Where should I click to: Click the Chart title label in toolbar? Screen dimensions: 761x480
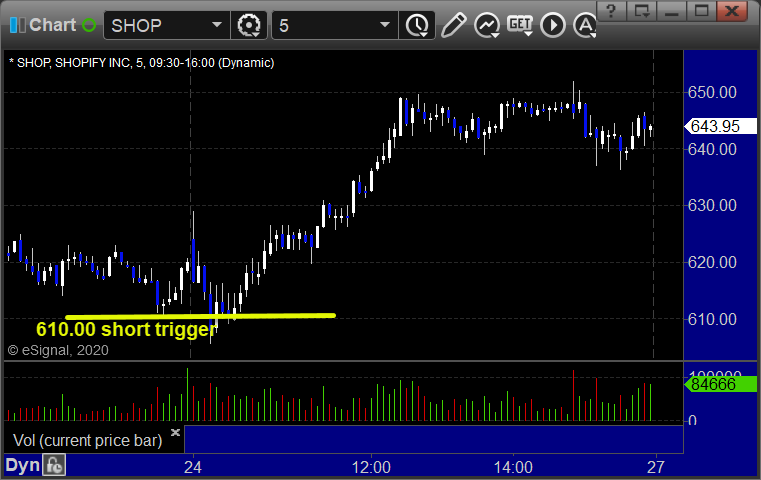(52, 25)
